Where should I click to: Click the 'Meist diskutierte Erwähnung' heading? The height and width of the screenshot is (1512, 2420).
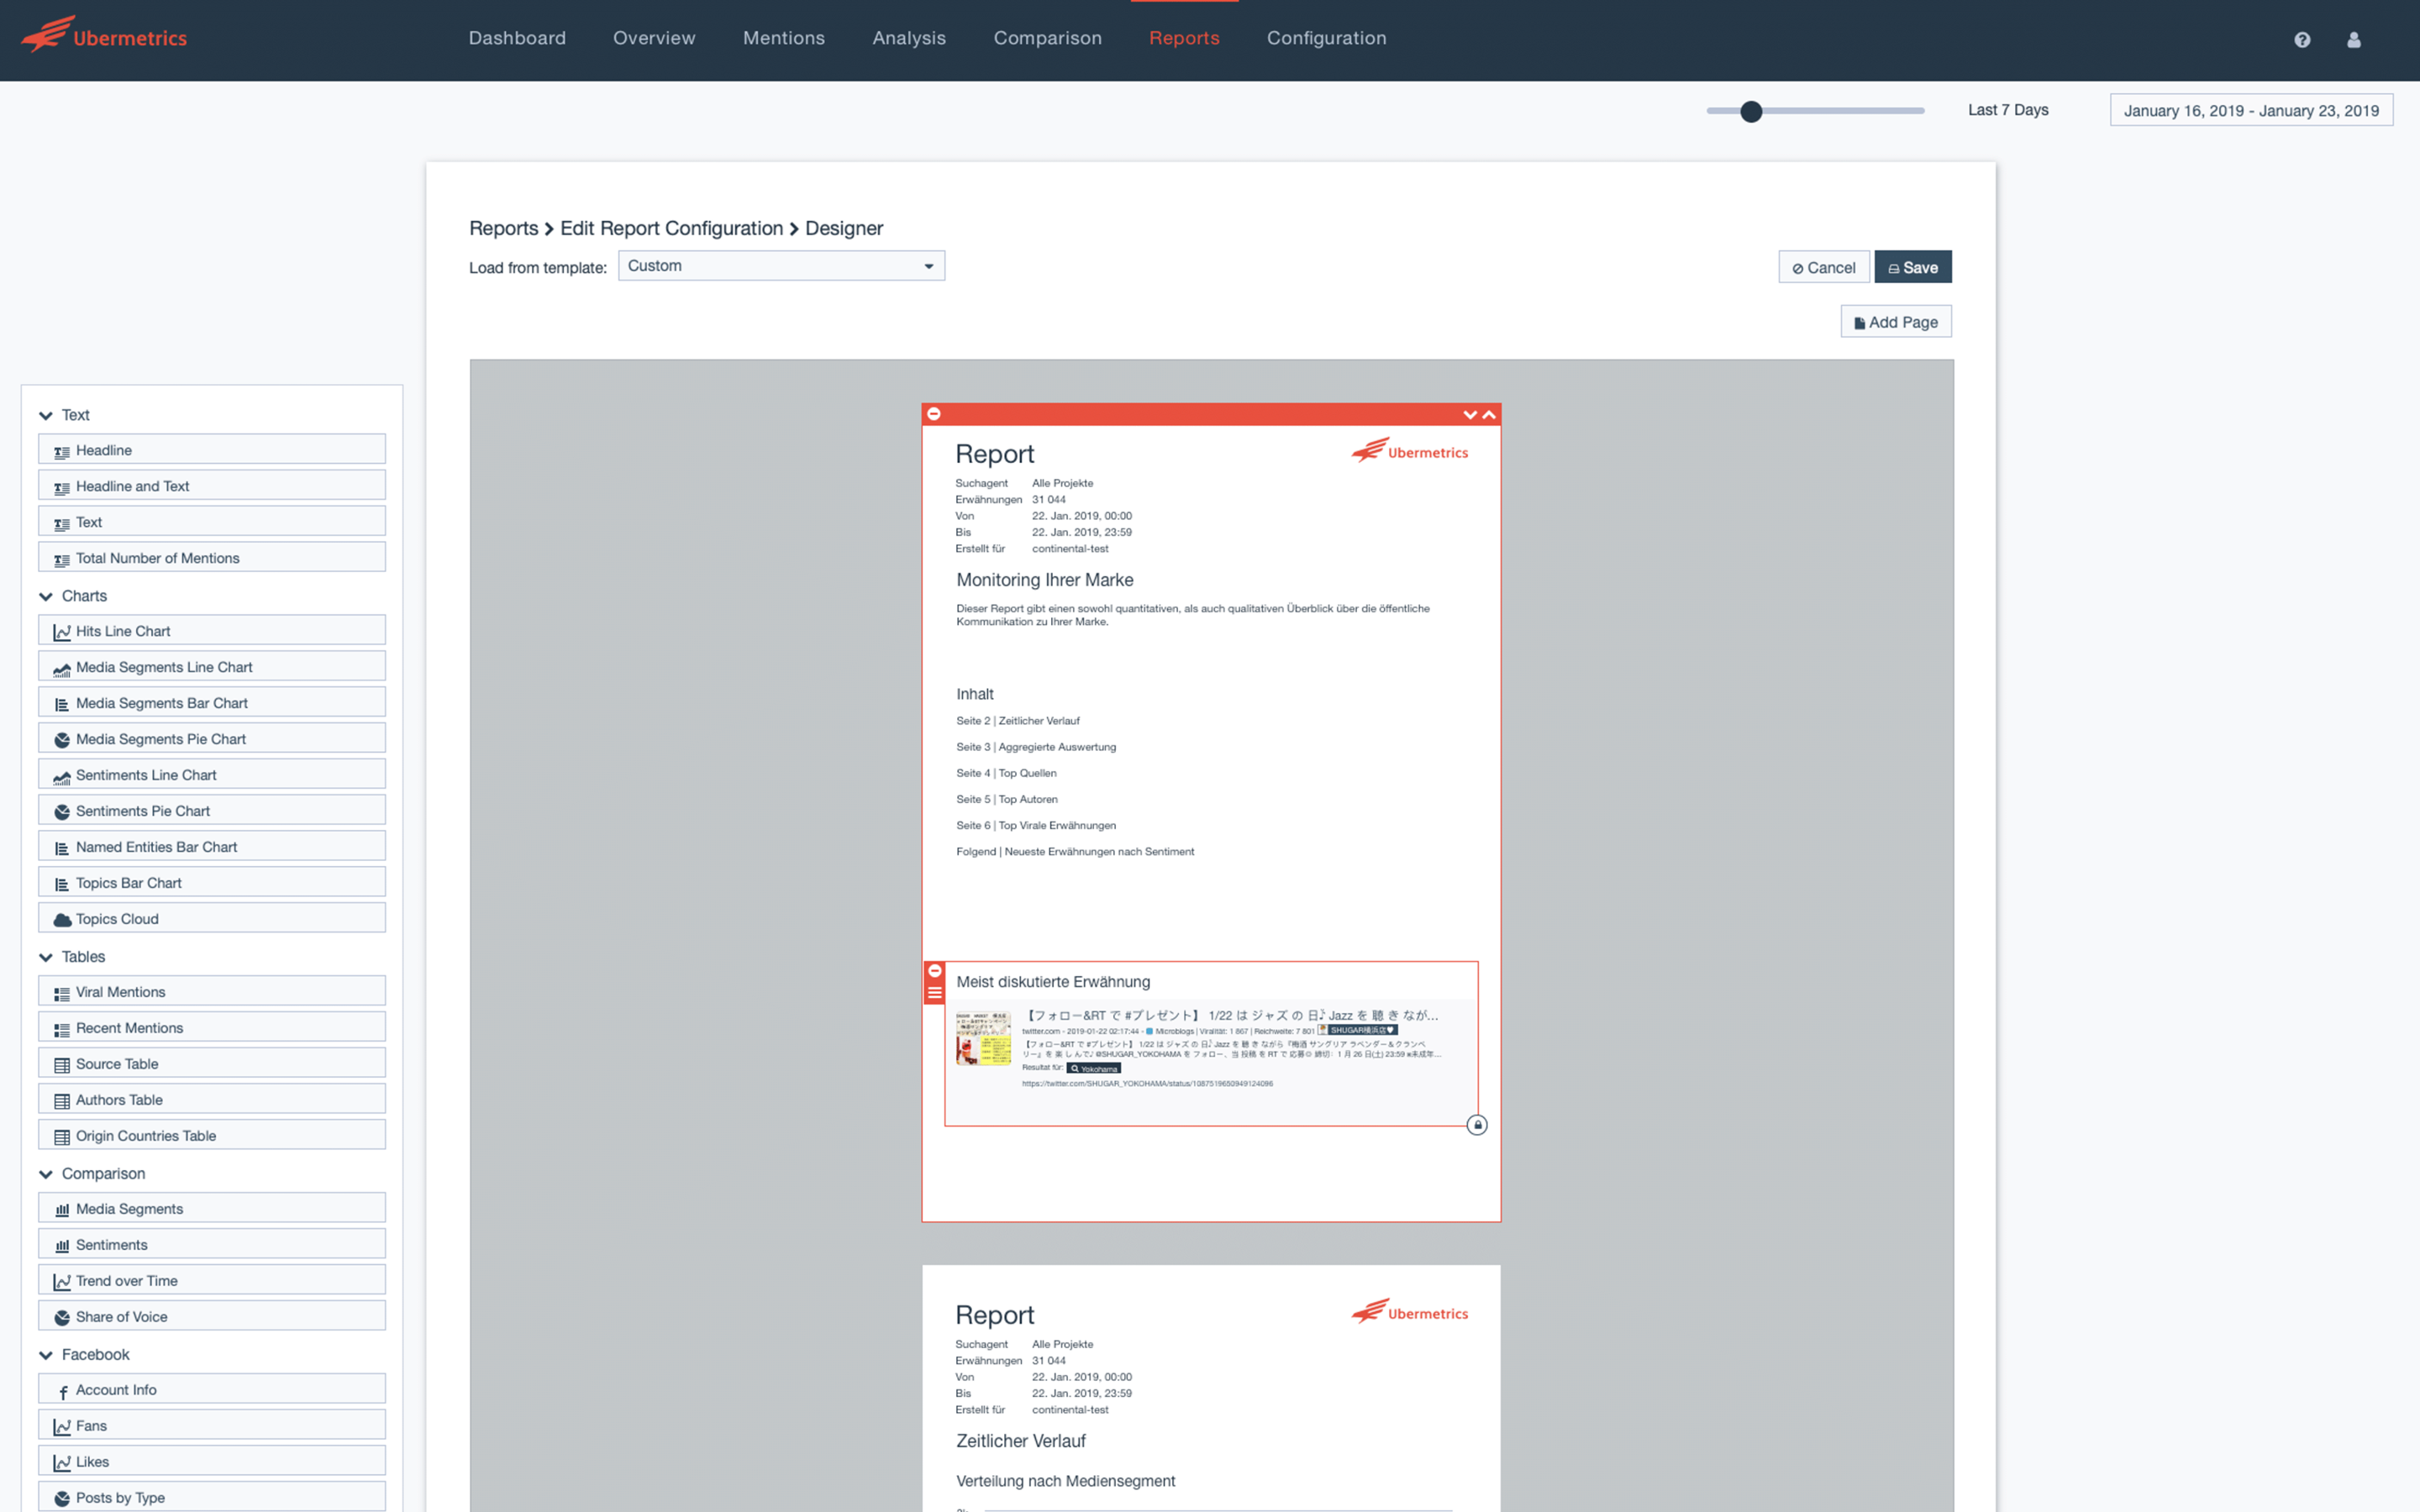(1053, 982)
